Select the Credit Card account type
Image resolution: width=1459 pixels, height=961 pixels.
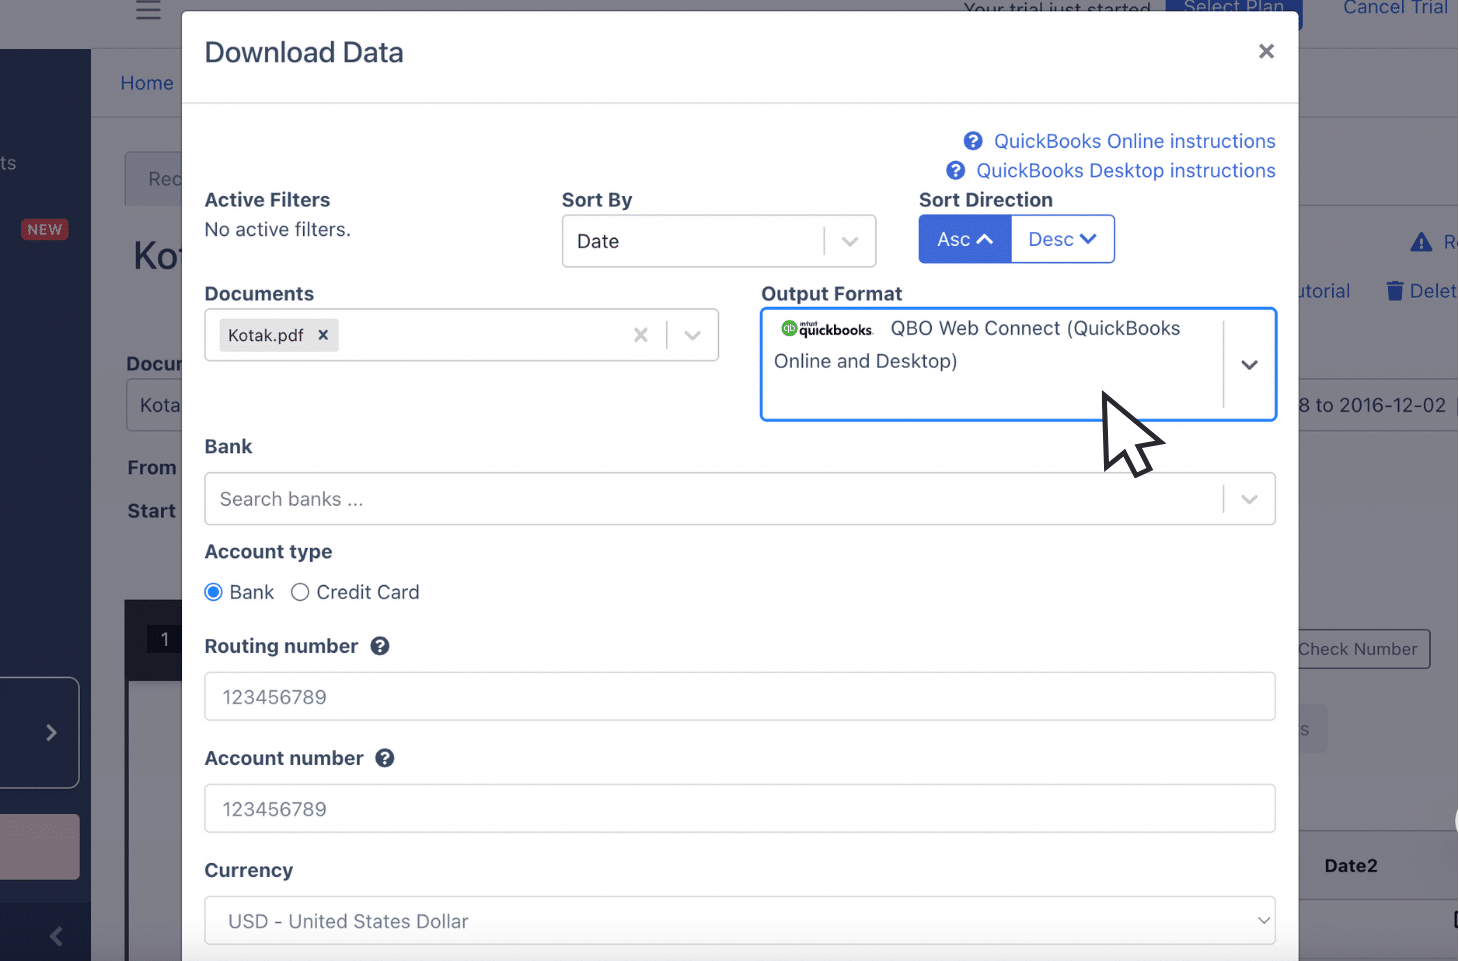tap(300, 592)
